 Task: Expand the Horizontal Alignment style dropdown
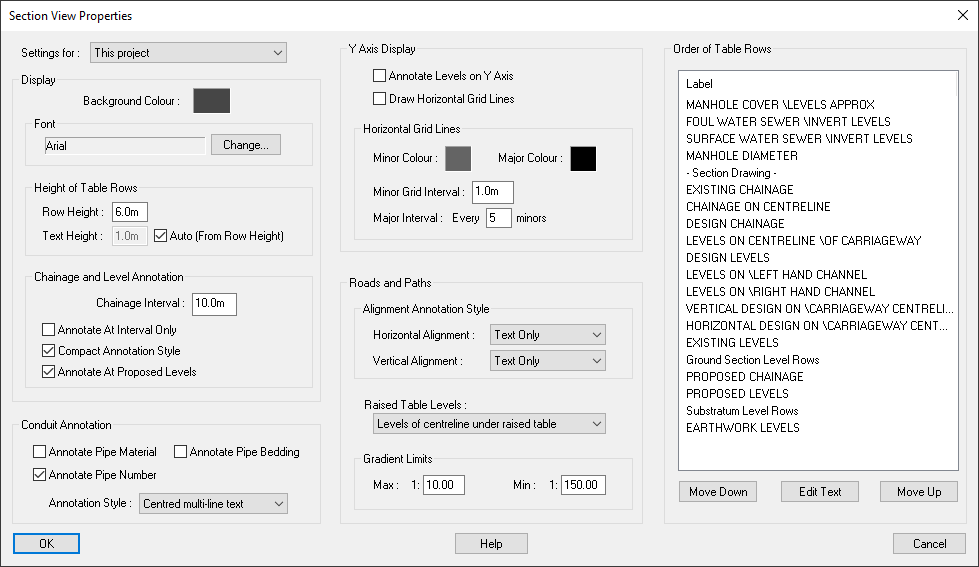tap(548, 335)
